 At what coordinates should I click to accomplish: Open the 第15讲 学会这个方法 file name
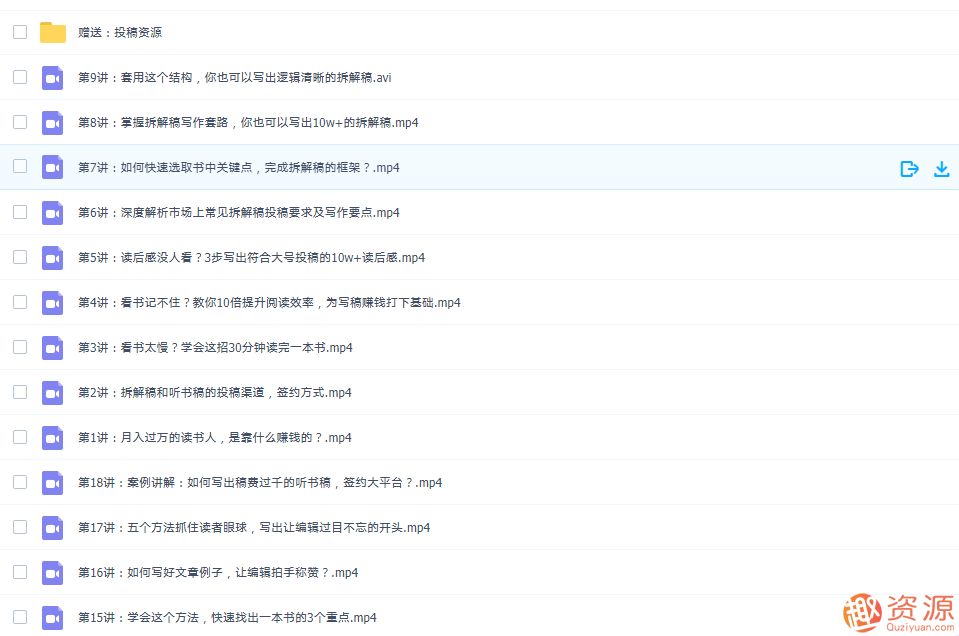[227, 618]
